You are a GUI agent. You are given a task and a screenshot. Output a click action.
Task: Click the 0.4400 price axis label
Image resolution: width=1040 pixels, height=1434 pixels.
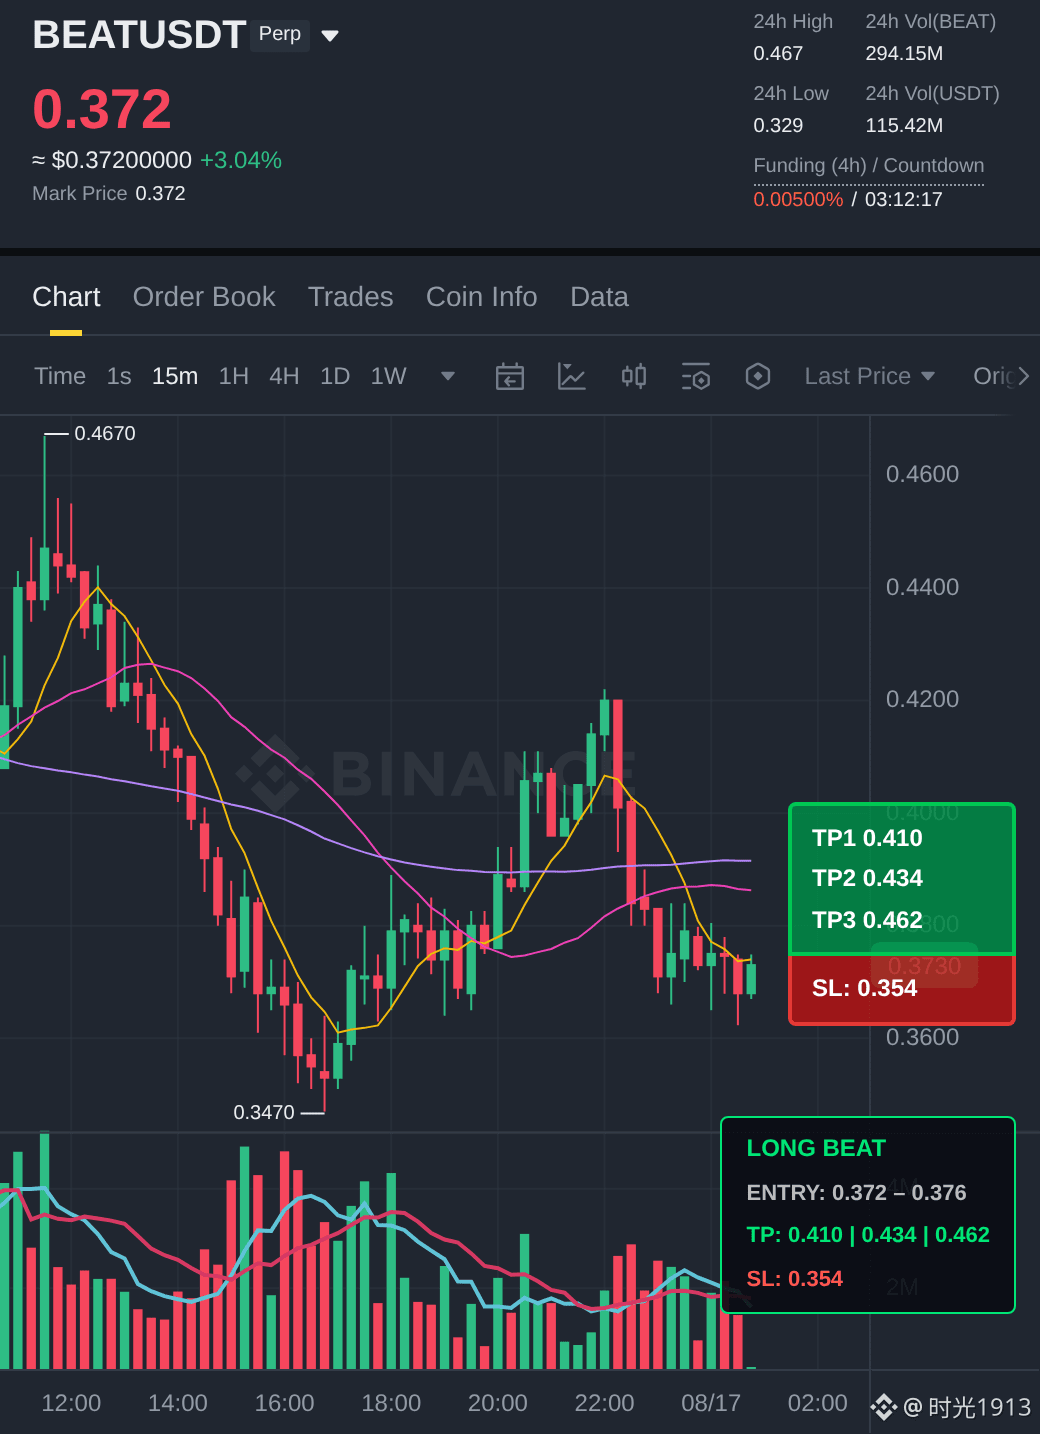point(922,587)
